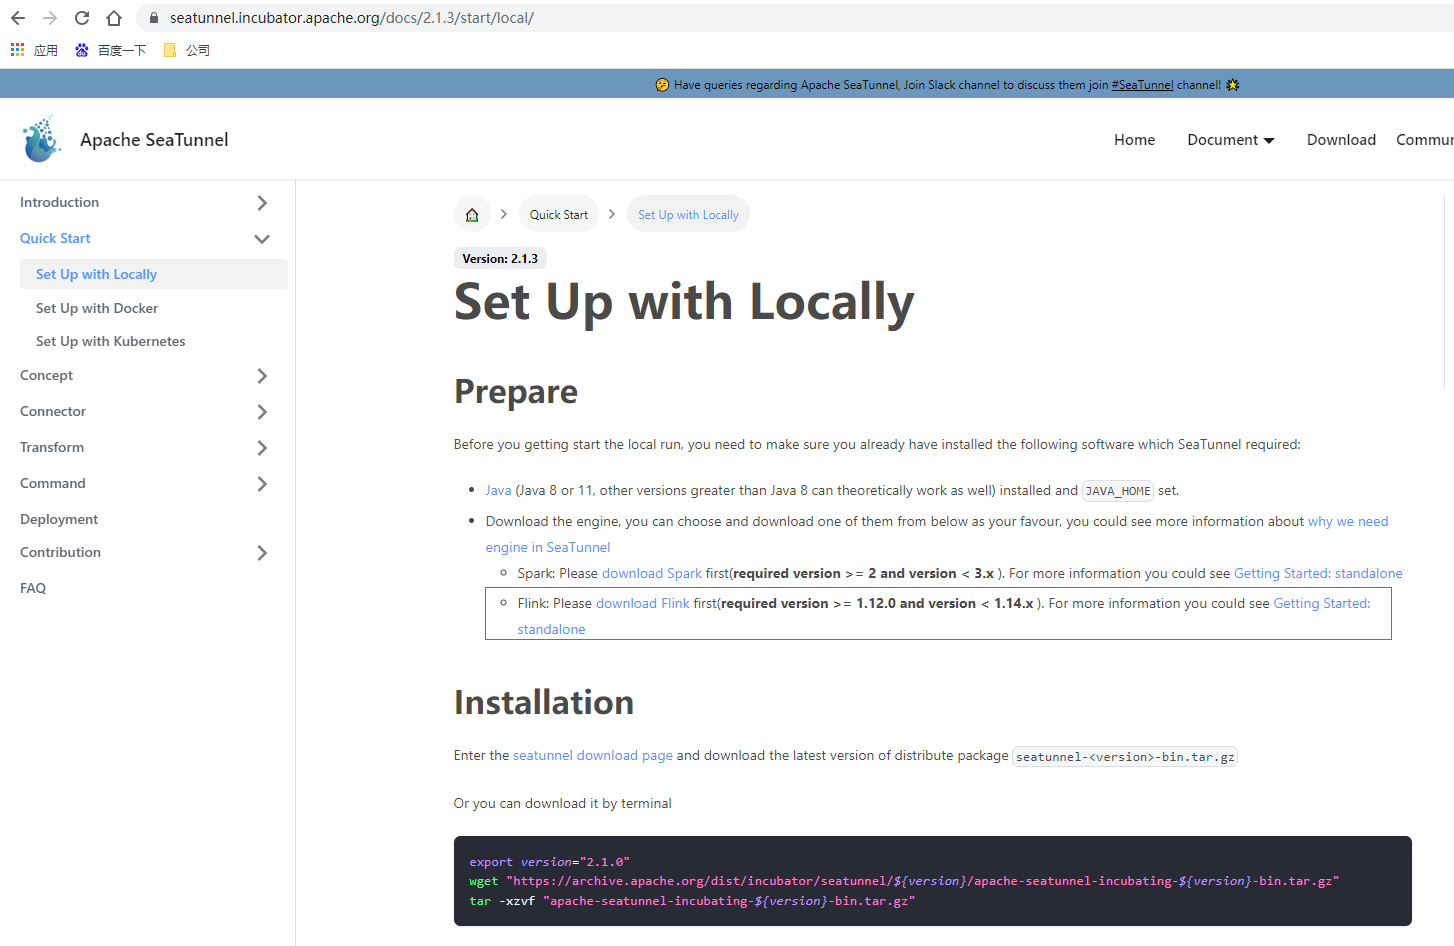Go to Home in the navbar

1134,140
